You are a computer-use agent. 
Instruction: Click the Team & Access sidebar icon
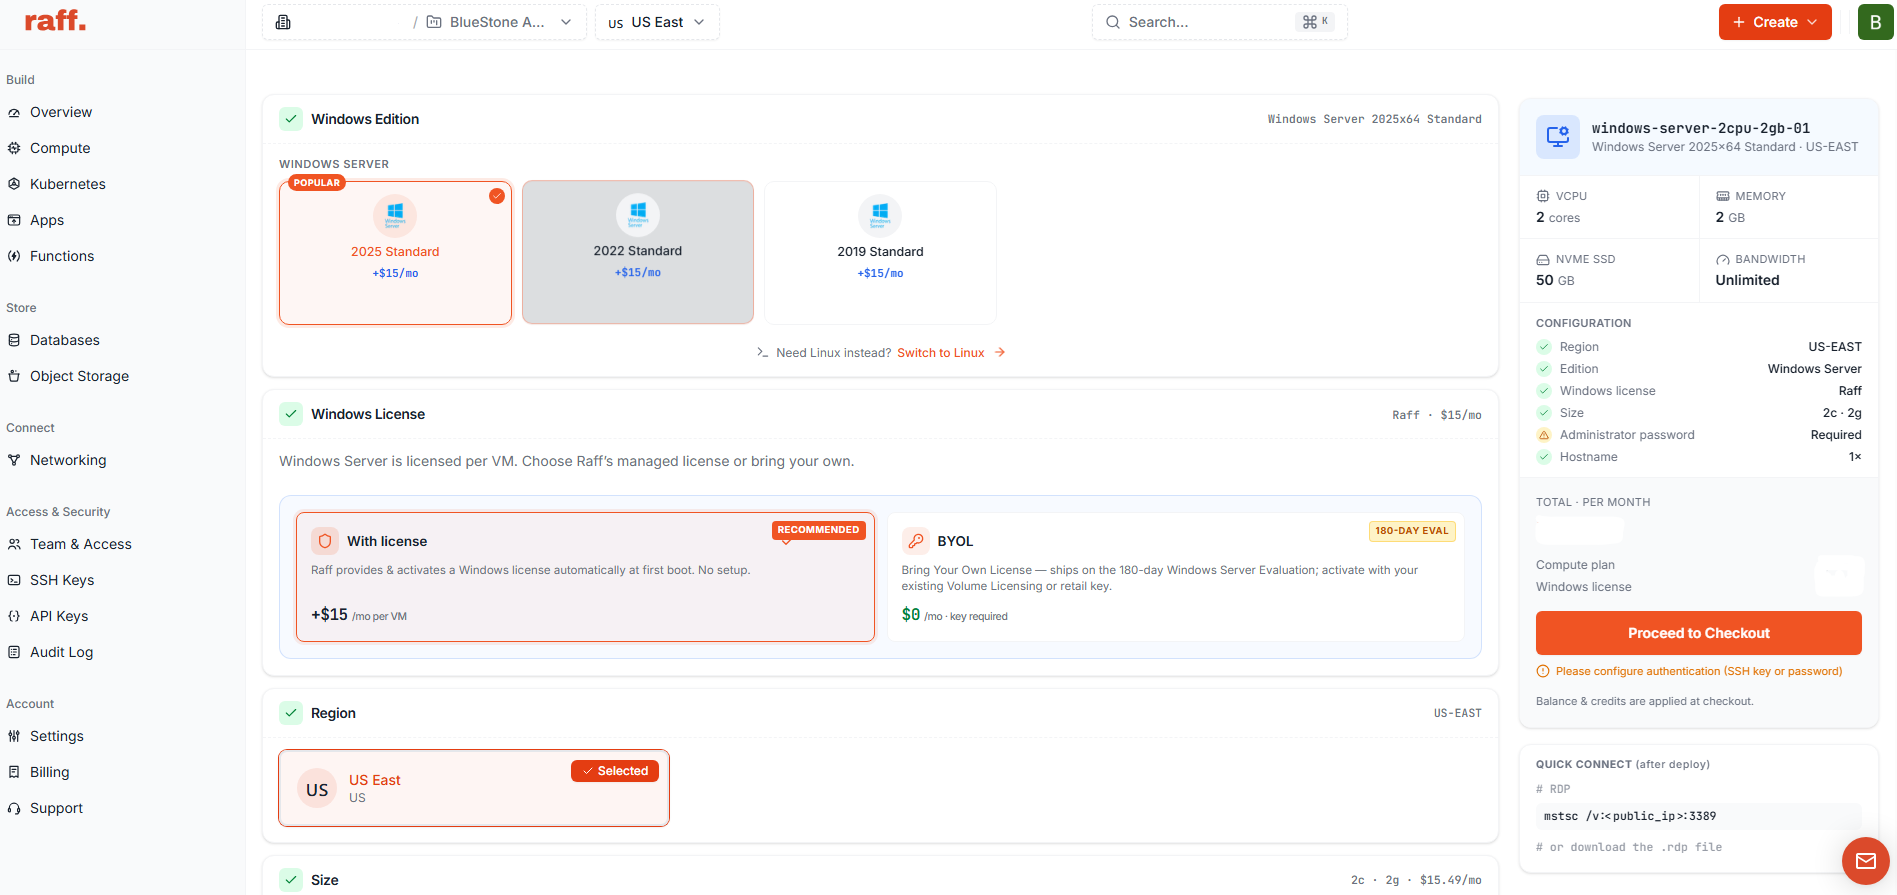14,544
